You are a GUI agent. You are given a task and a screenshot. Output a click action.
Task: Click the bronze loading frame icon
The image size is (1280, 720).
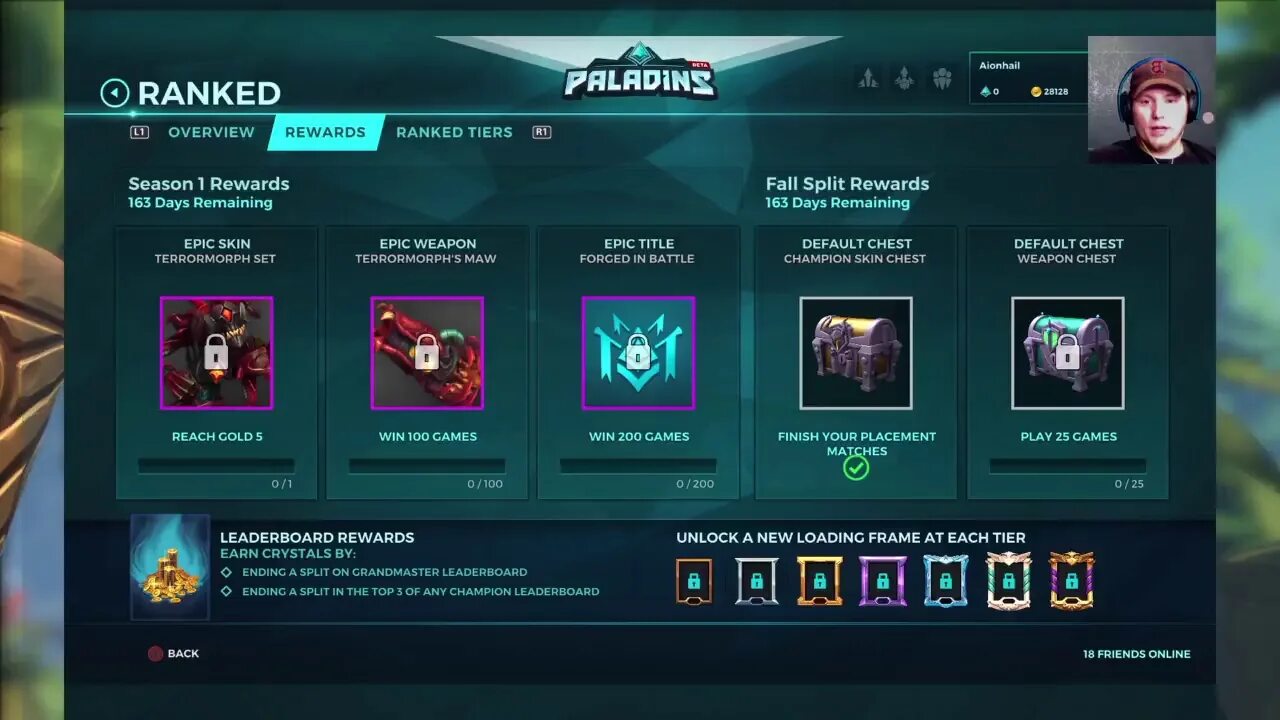coord(694,581)
